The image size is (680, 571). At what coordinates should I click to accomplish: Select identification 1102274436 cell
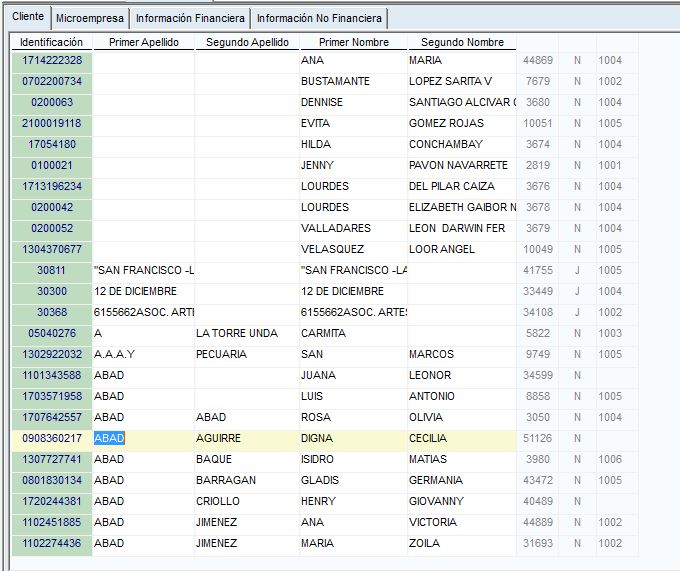52,544
